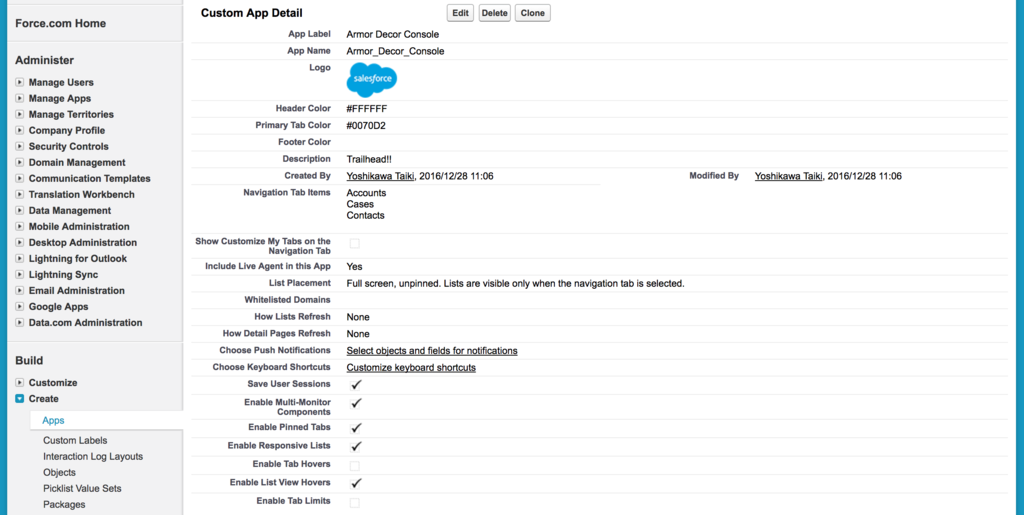Screen dimensions: 1024x515
Task: Expand the Desktop Administration arrow
Action: [20, 243]
